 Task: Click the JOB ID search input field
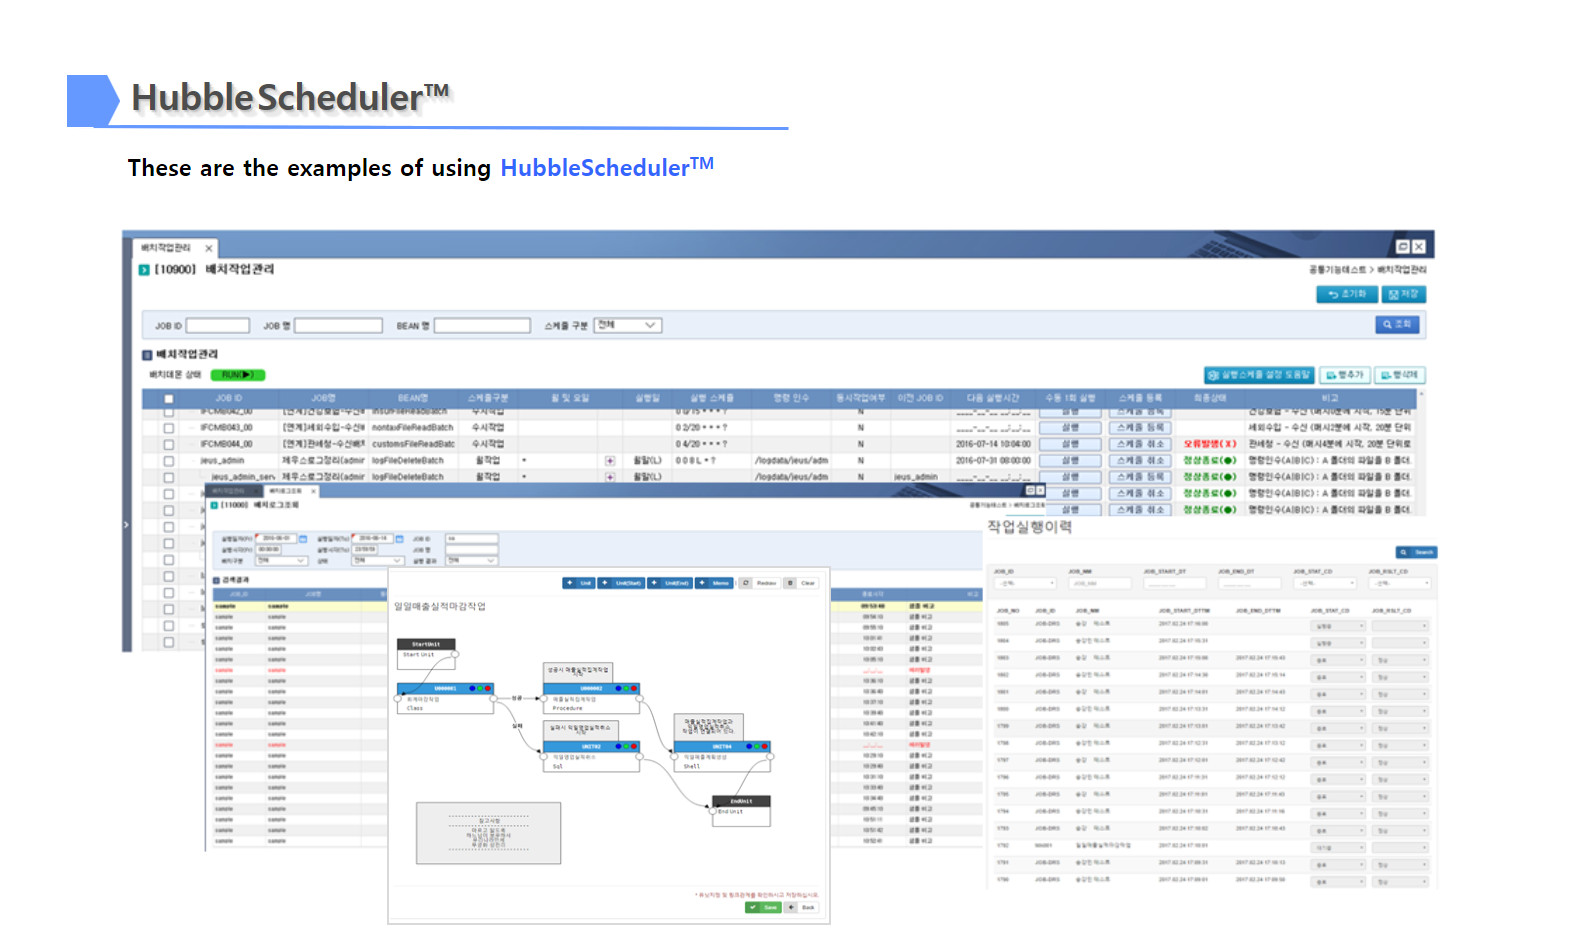(x=217, y=326)
